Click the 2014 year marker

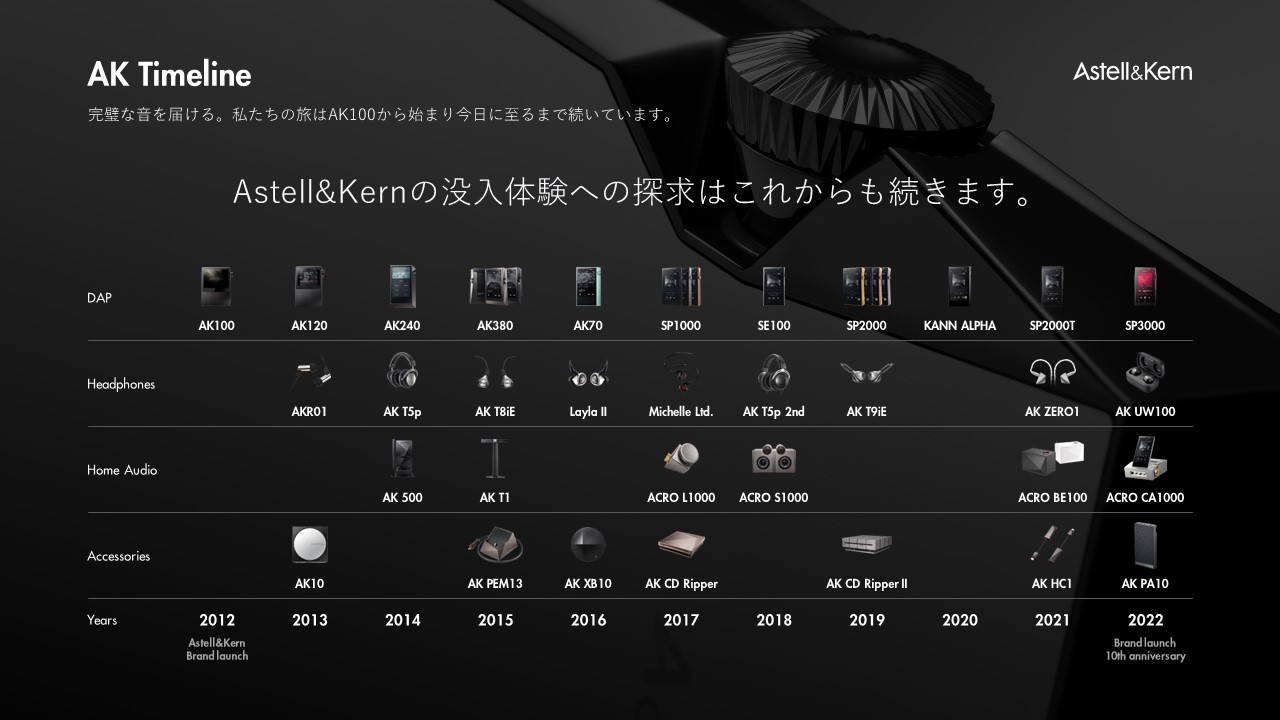coord(402,620)
